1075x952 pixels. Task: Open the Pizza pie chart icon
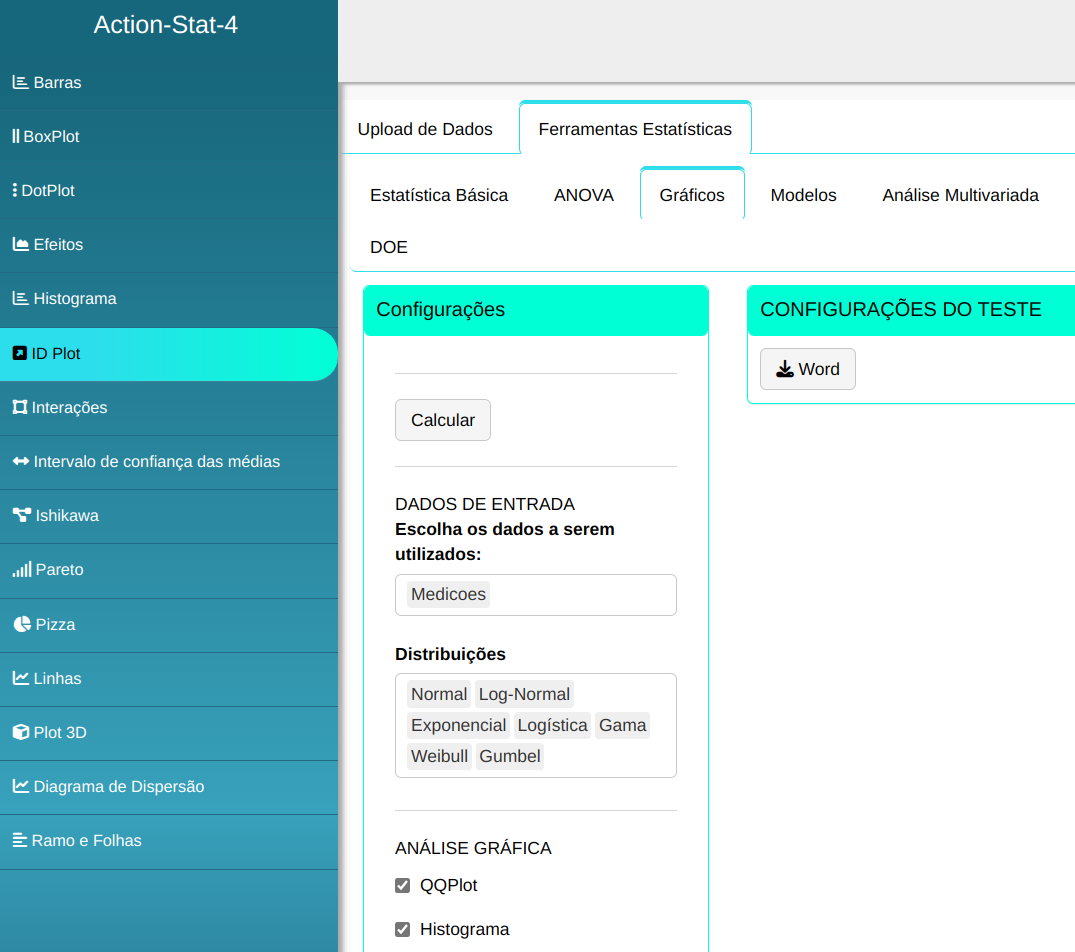click(x=22, y=625)
